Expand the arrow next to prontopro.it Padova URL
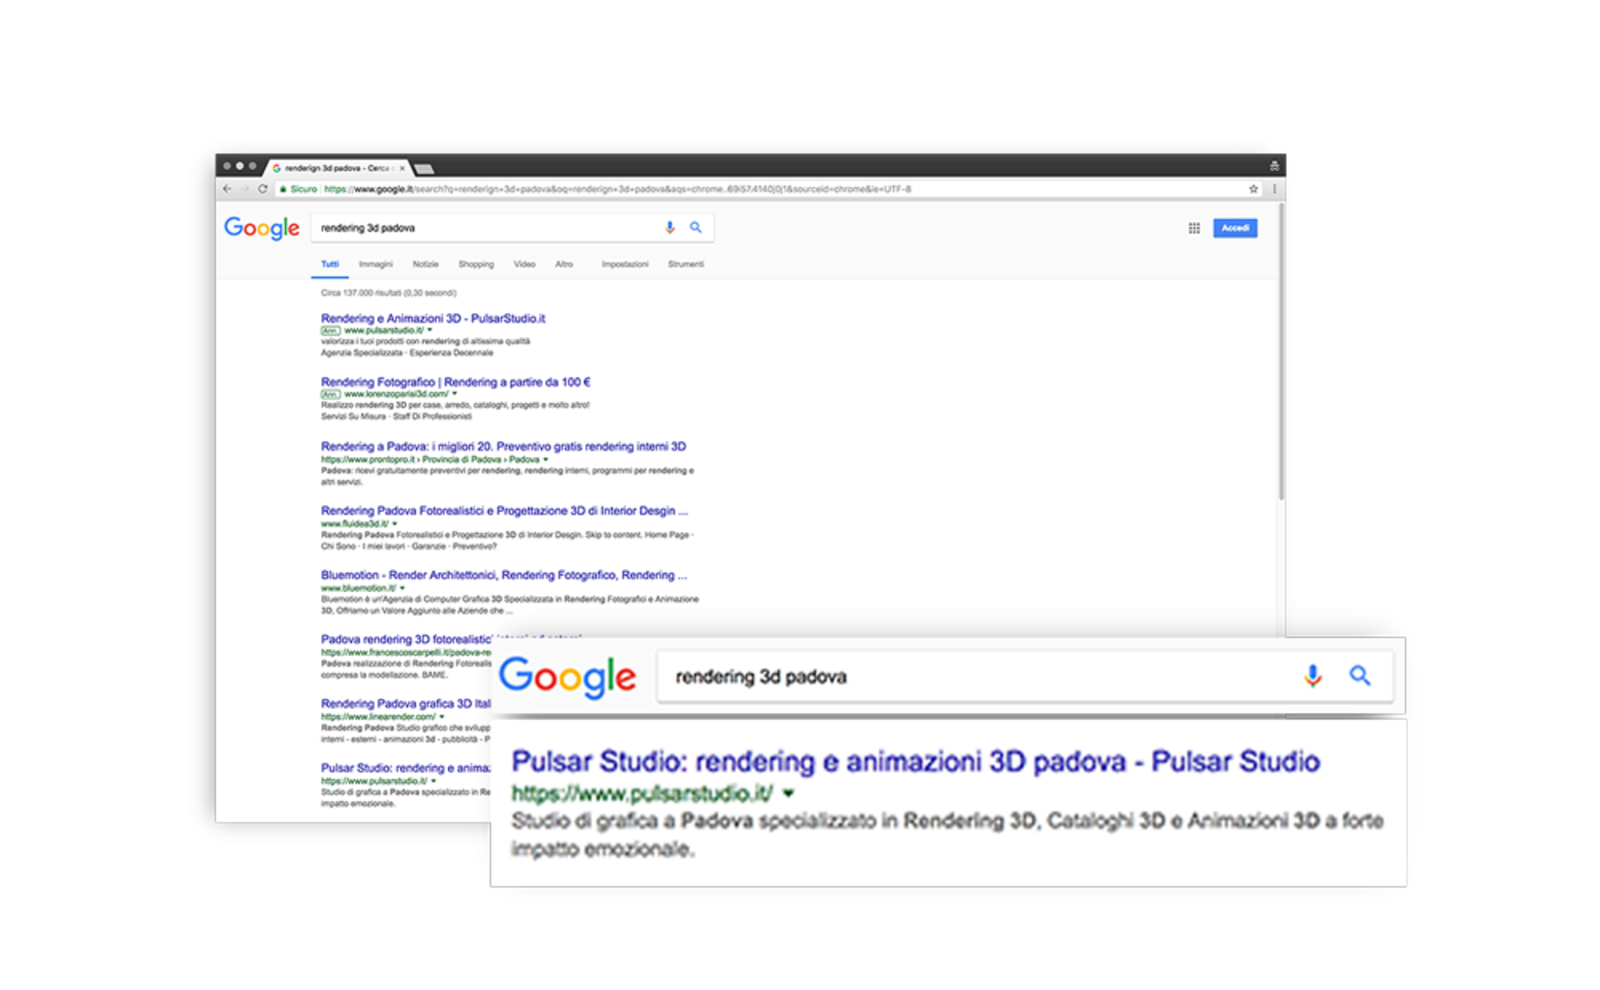The image size is (1600, 990). (545, 459)
